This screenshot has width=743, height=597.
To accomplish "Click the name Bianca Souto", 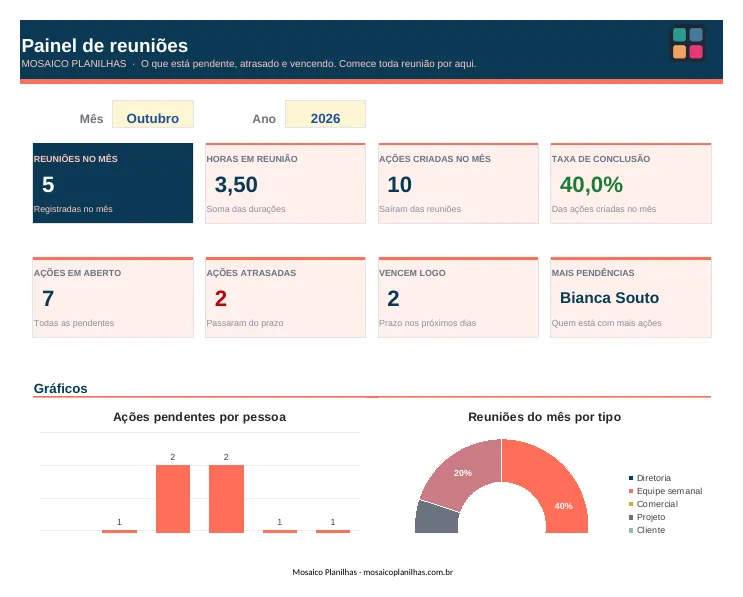I will pyautogui.click(x=609, y=298).
